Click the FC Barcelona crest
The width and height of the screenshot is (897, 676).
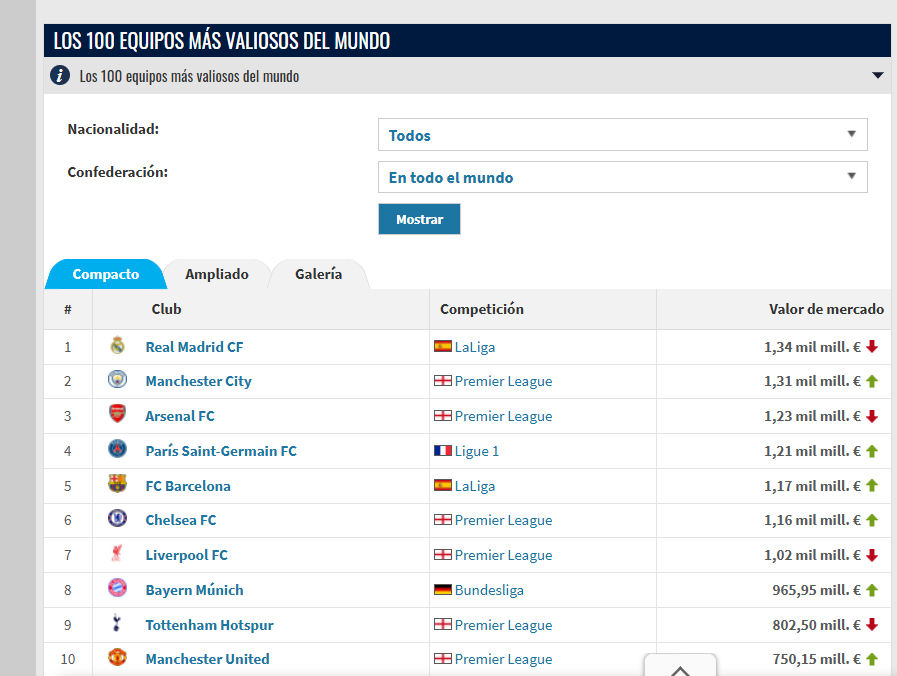pyautogui.click(x=117, y=484)
